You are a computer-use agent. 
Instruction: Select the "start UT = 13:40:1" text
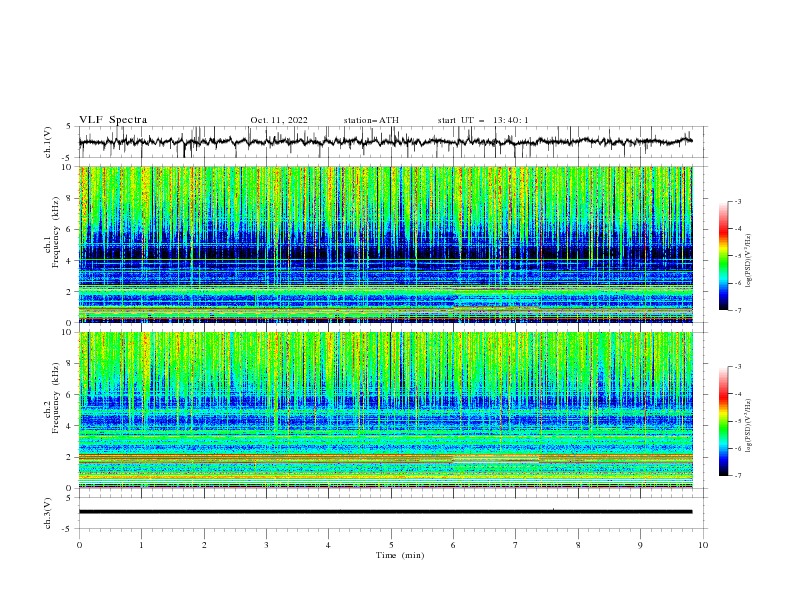tap(483, 120)
